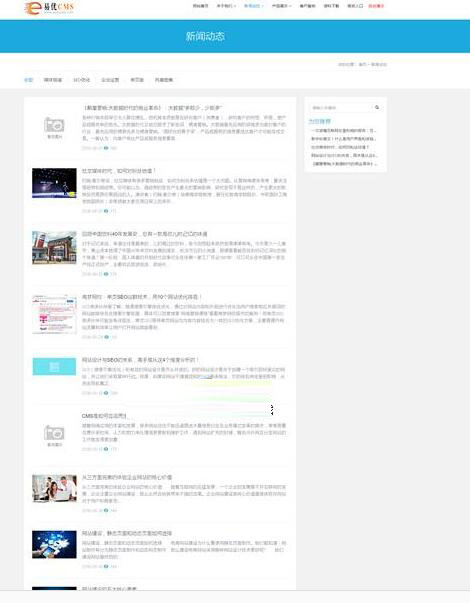This screenshot has width=470, height=603.
Task: Click view-count eye icon under 高手指南 article
Action: [x=106, y=337]
